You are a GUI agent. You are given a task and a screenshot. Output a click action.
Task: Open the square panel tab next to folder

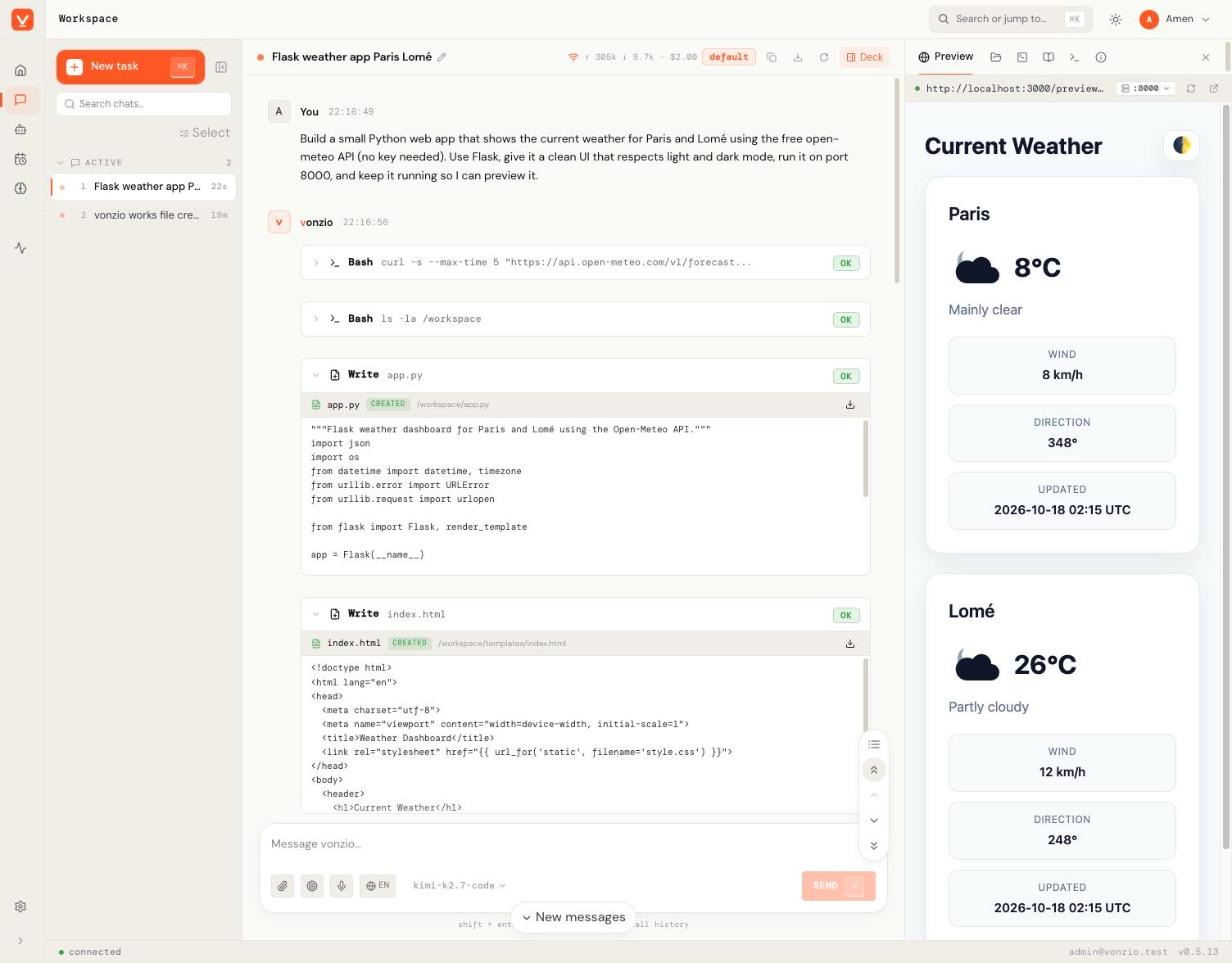pyautogui.click(x=1022, y=57)
